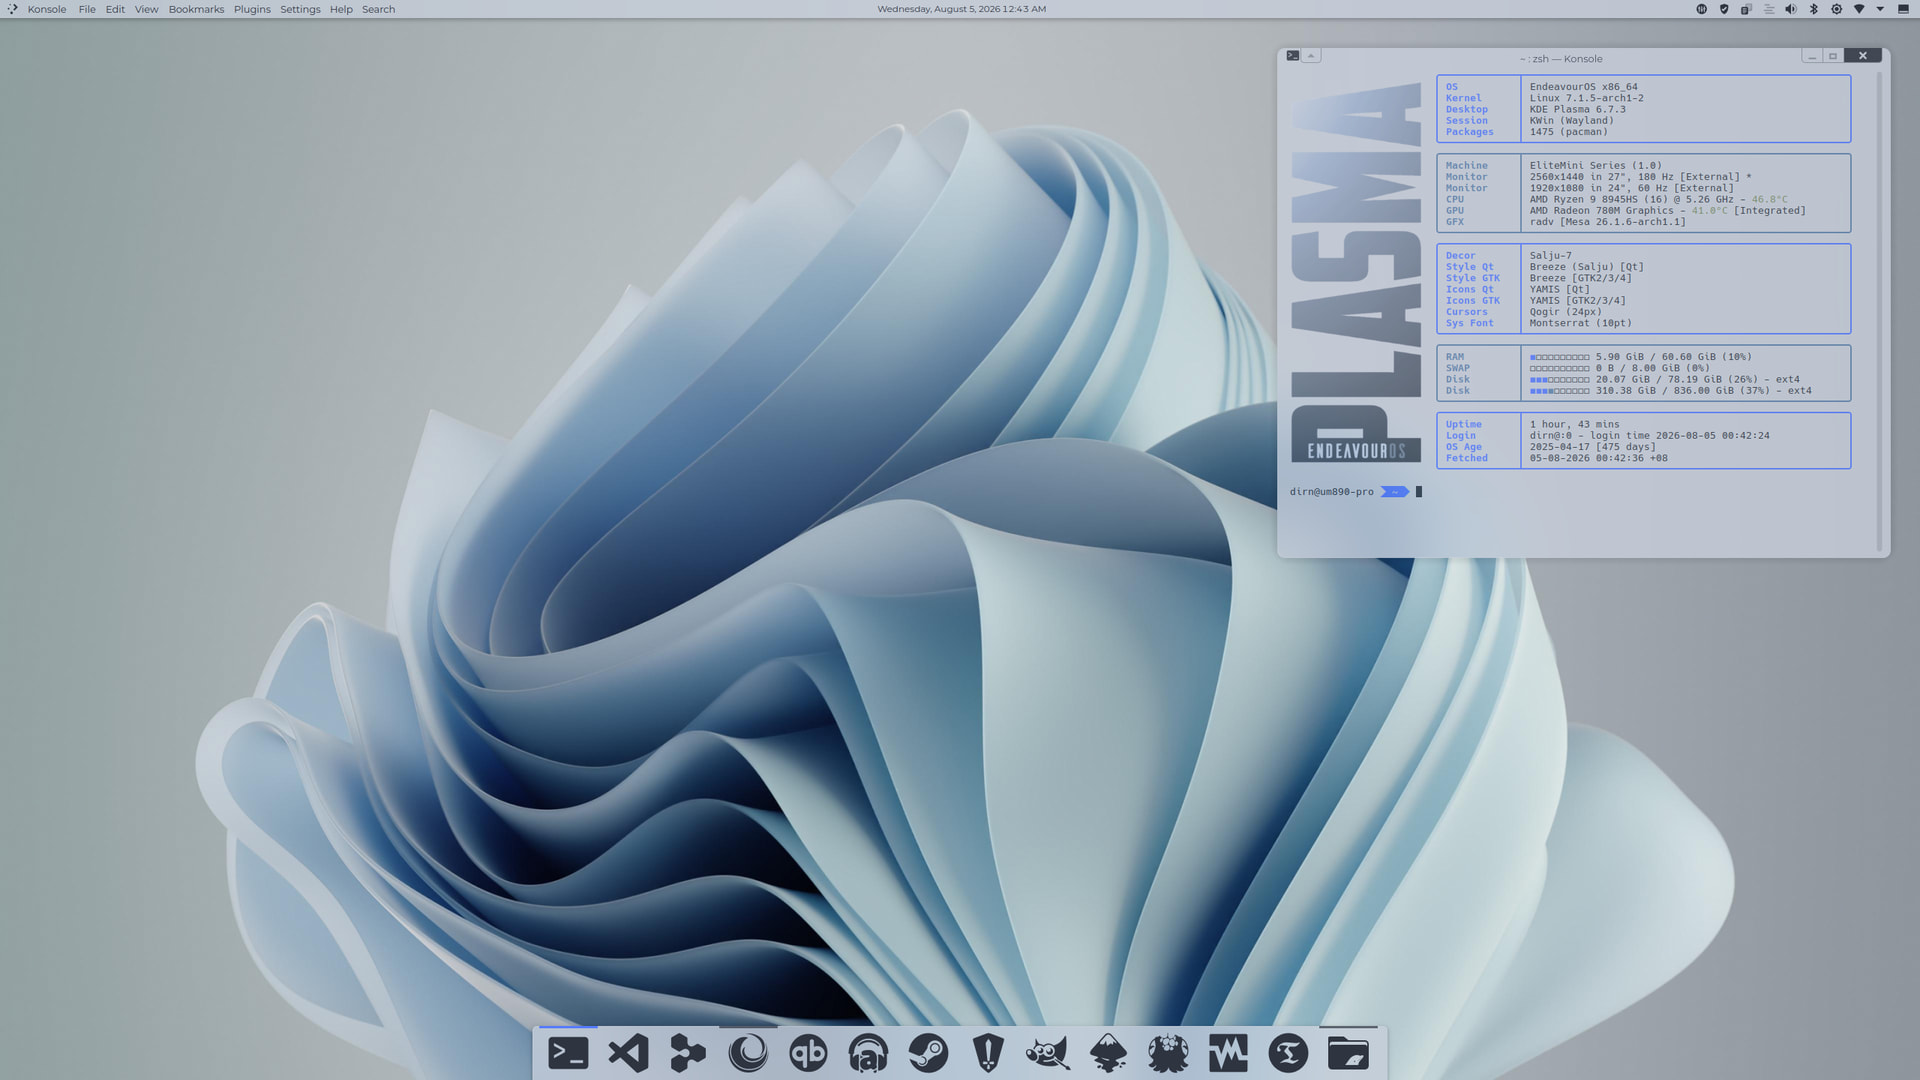Click the Konsole window vertical scrollbar

1880,310
